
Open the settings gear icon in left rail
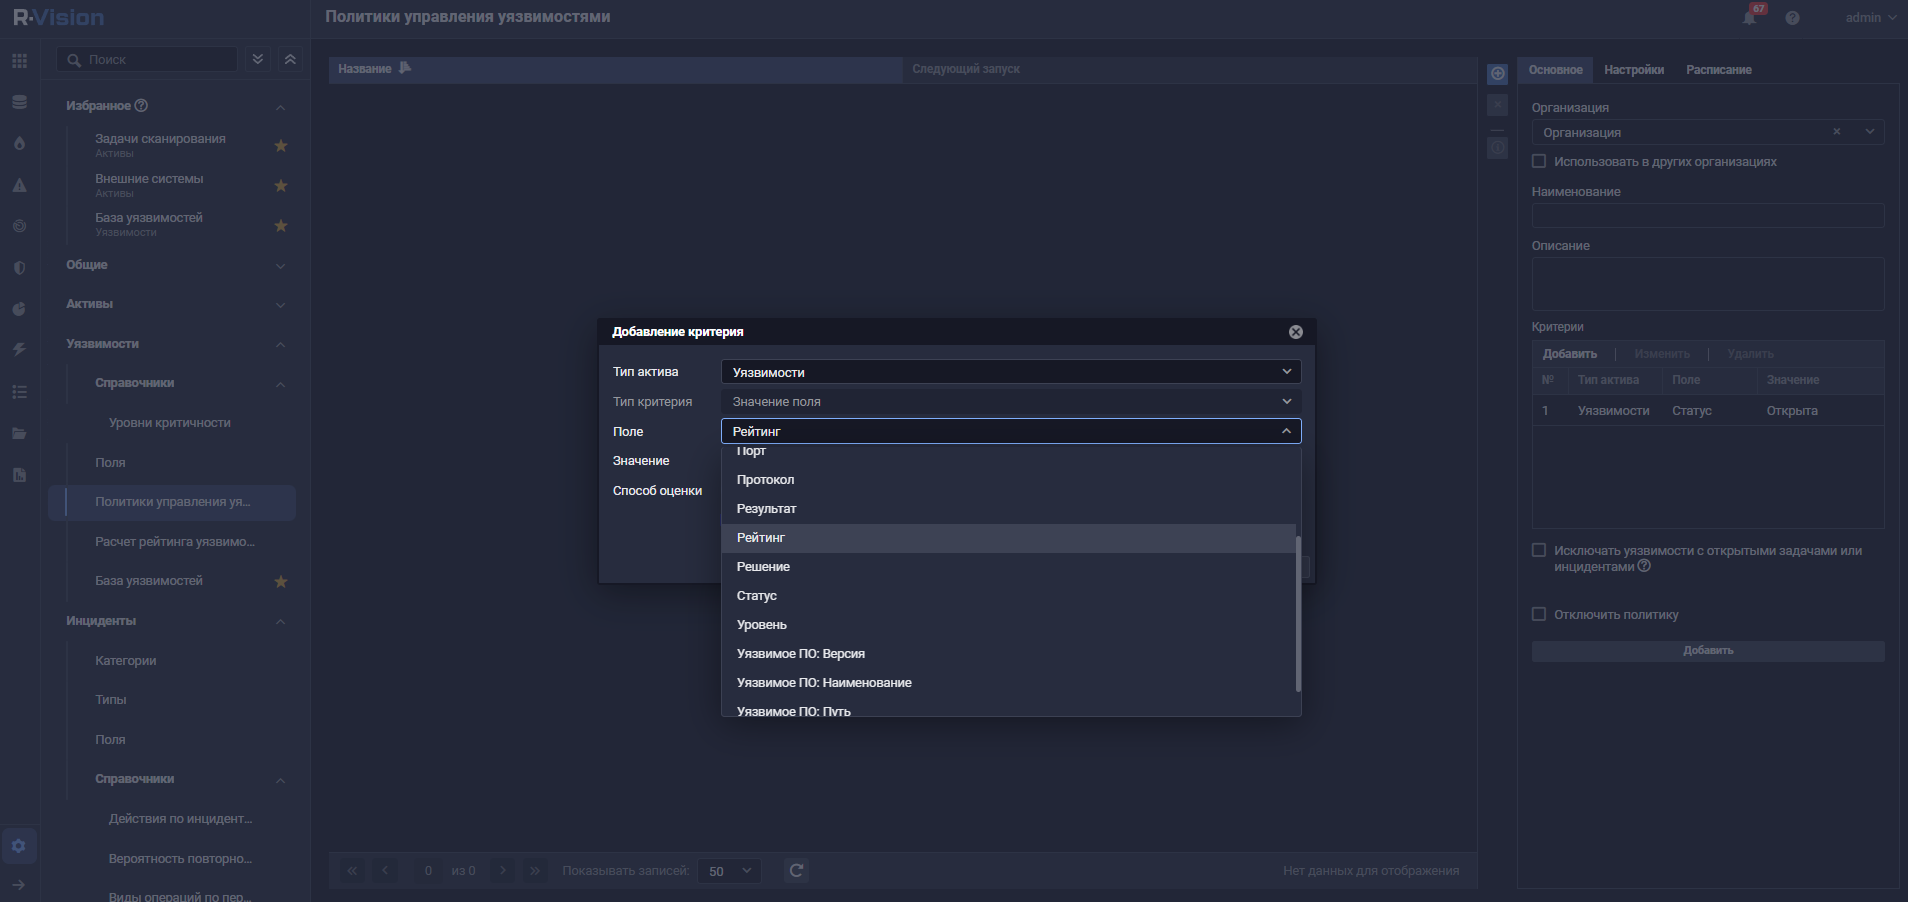point(19,846)
